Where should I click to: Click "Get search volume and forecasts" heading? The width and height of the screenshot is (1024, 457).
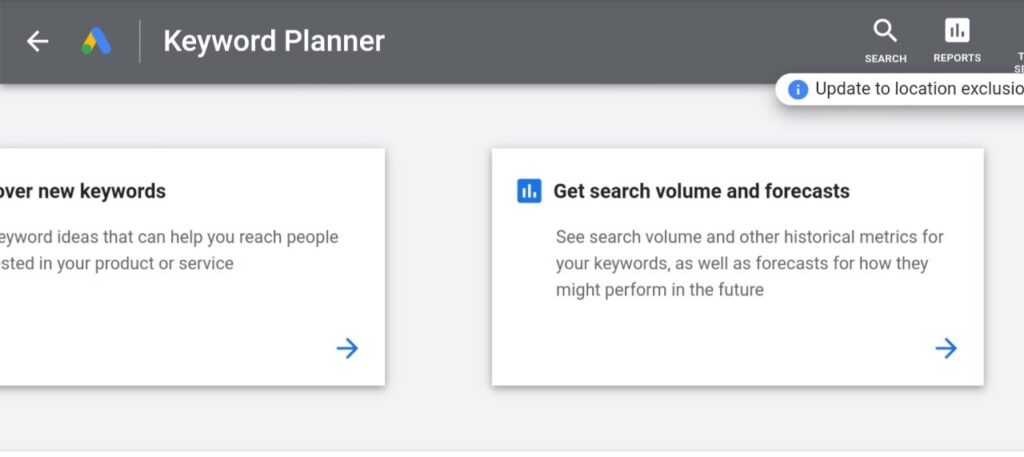(x=701, y=191)
